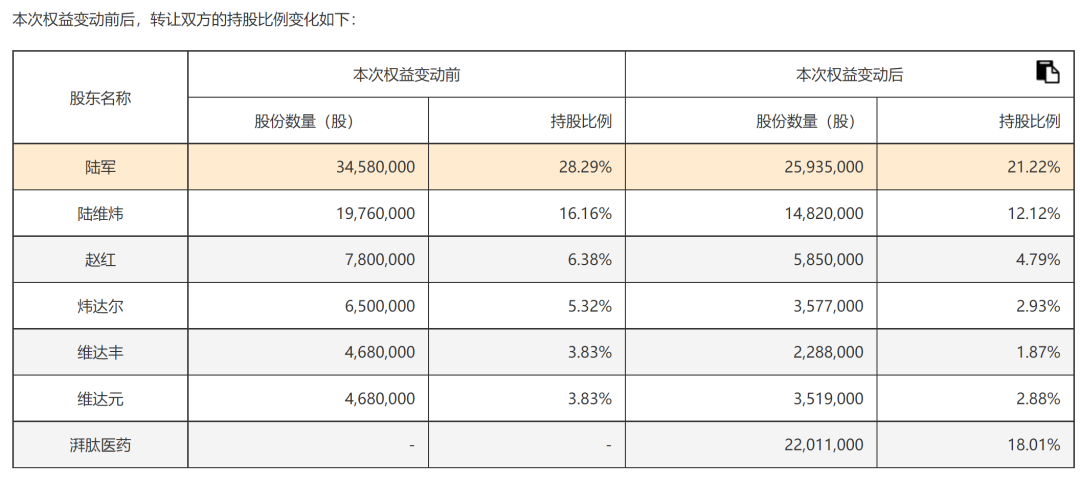Click the 维达元 shareholder cell
This screenshot has height=482, width=1080.
101,398
